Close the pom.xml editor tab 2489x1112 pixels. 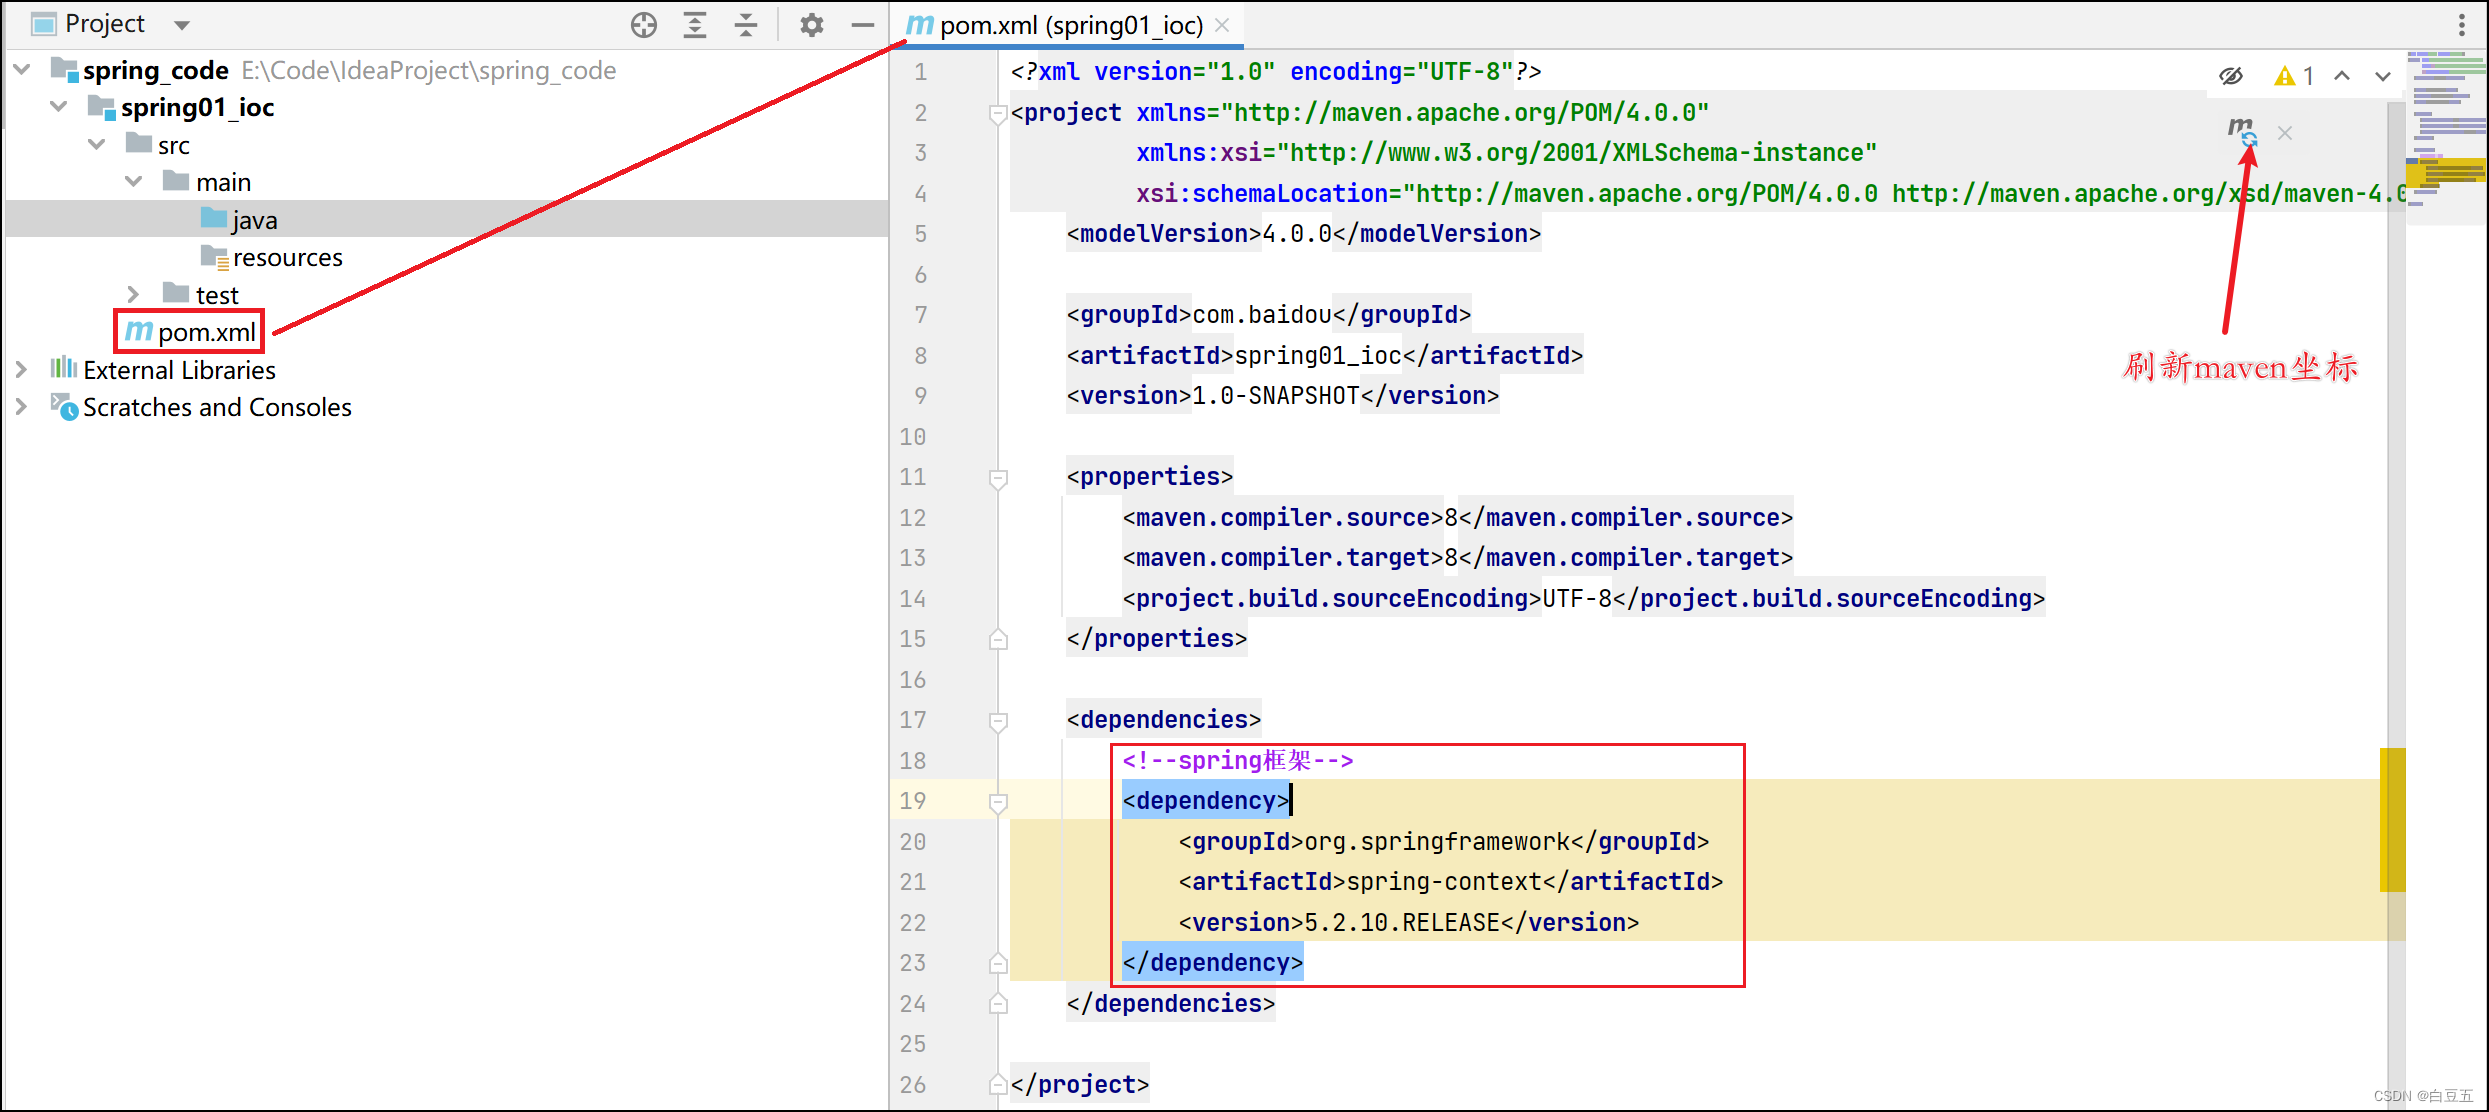pyautogui.click(x=1222, y=25)
